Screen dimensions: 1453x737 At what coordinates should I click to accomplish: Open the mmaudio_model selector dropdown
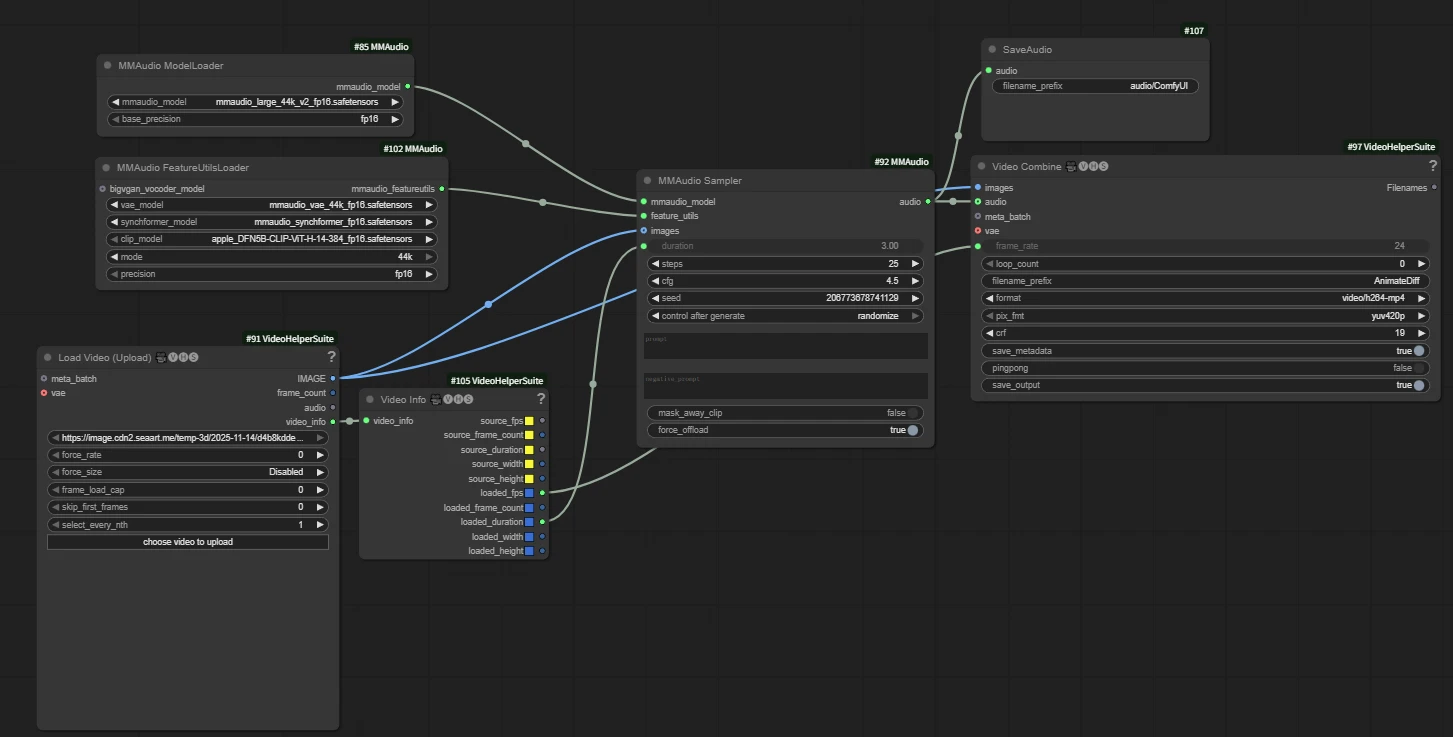click(x=254, y=102)
